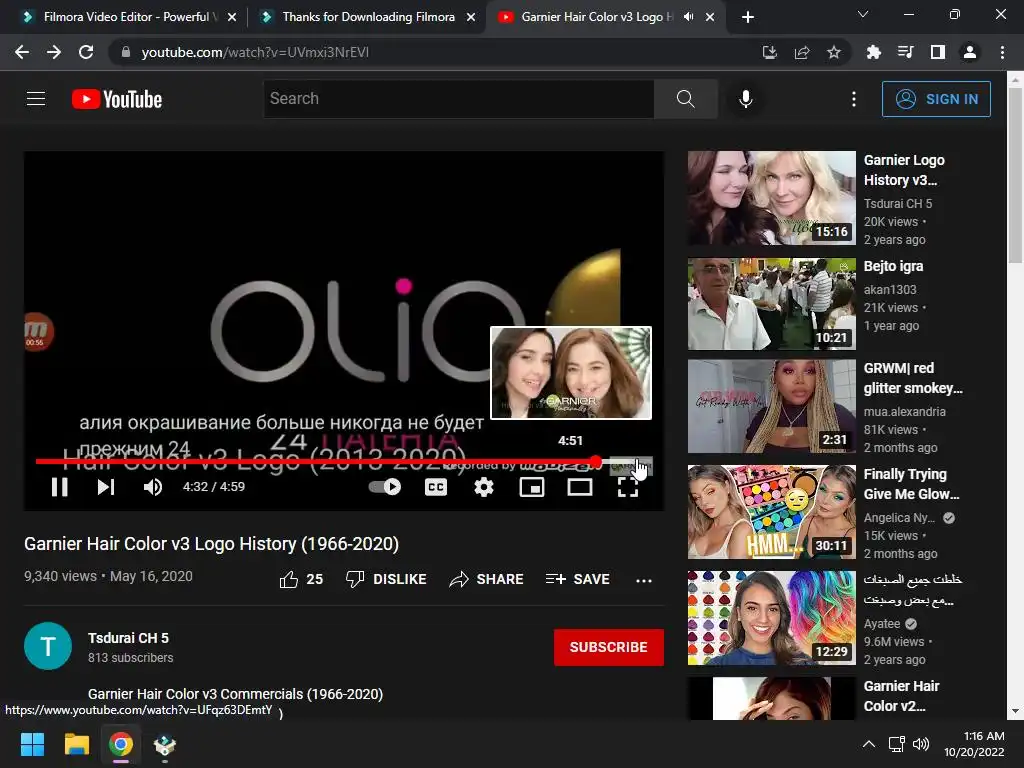This screenshot has width=1024, height=768.
Task: Switch to Filmora Video Editor tab
Action: click(x=126, y=17)
